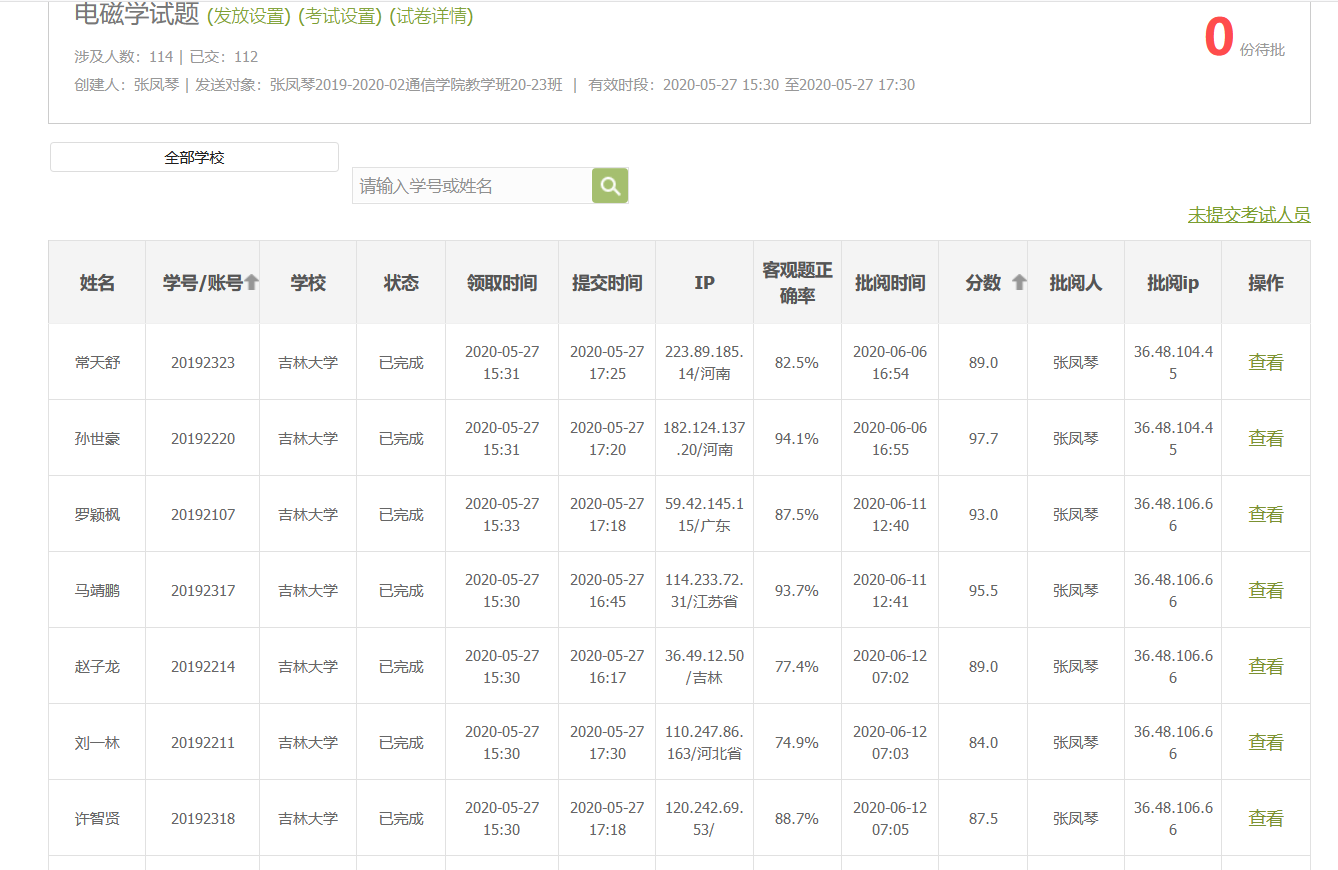Viewport: 1338px width, 870px height.
Task: Click 查看 for 赵子龙
Action: (x=1266, y=666)
